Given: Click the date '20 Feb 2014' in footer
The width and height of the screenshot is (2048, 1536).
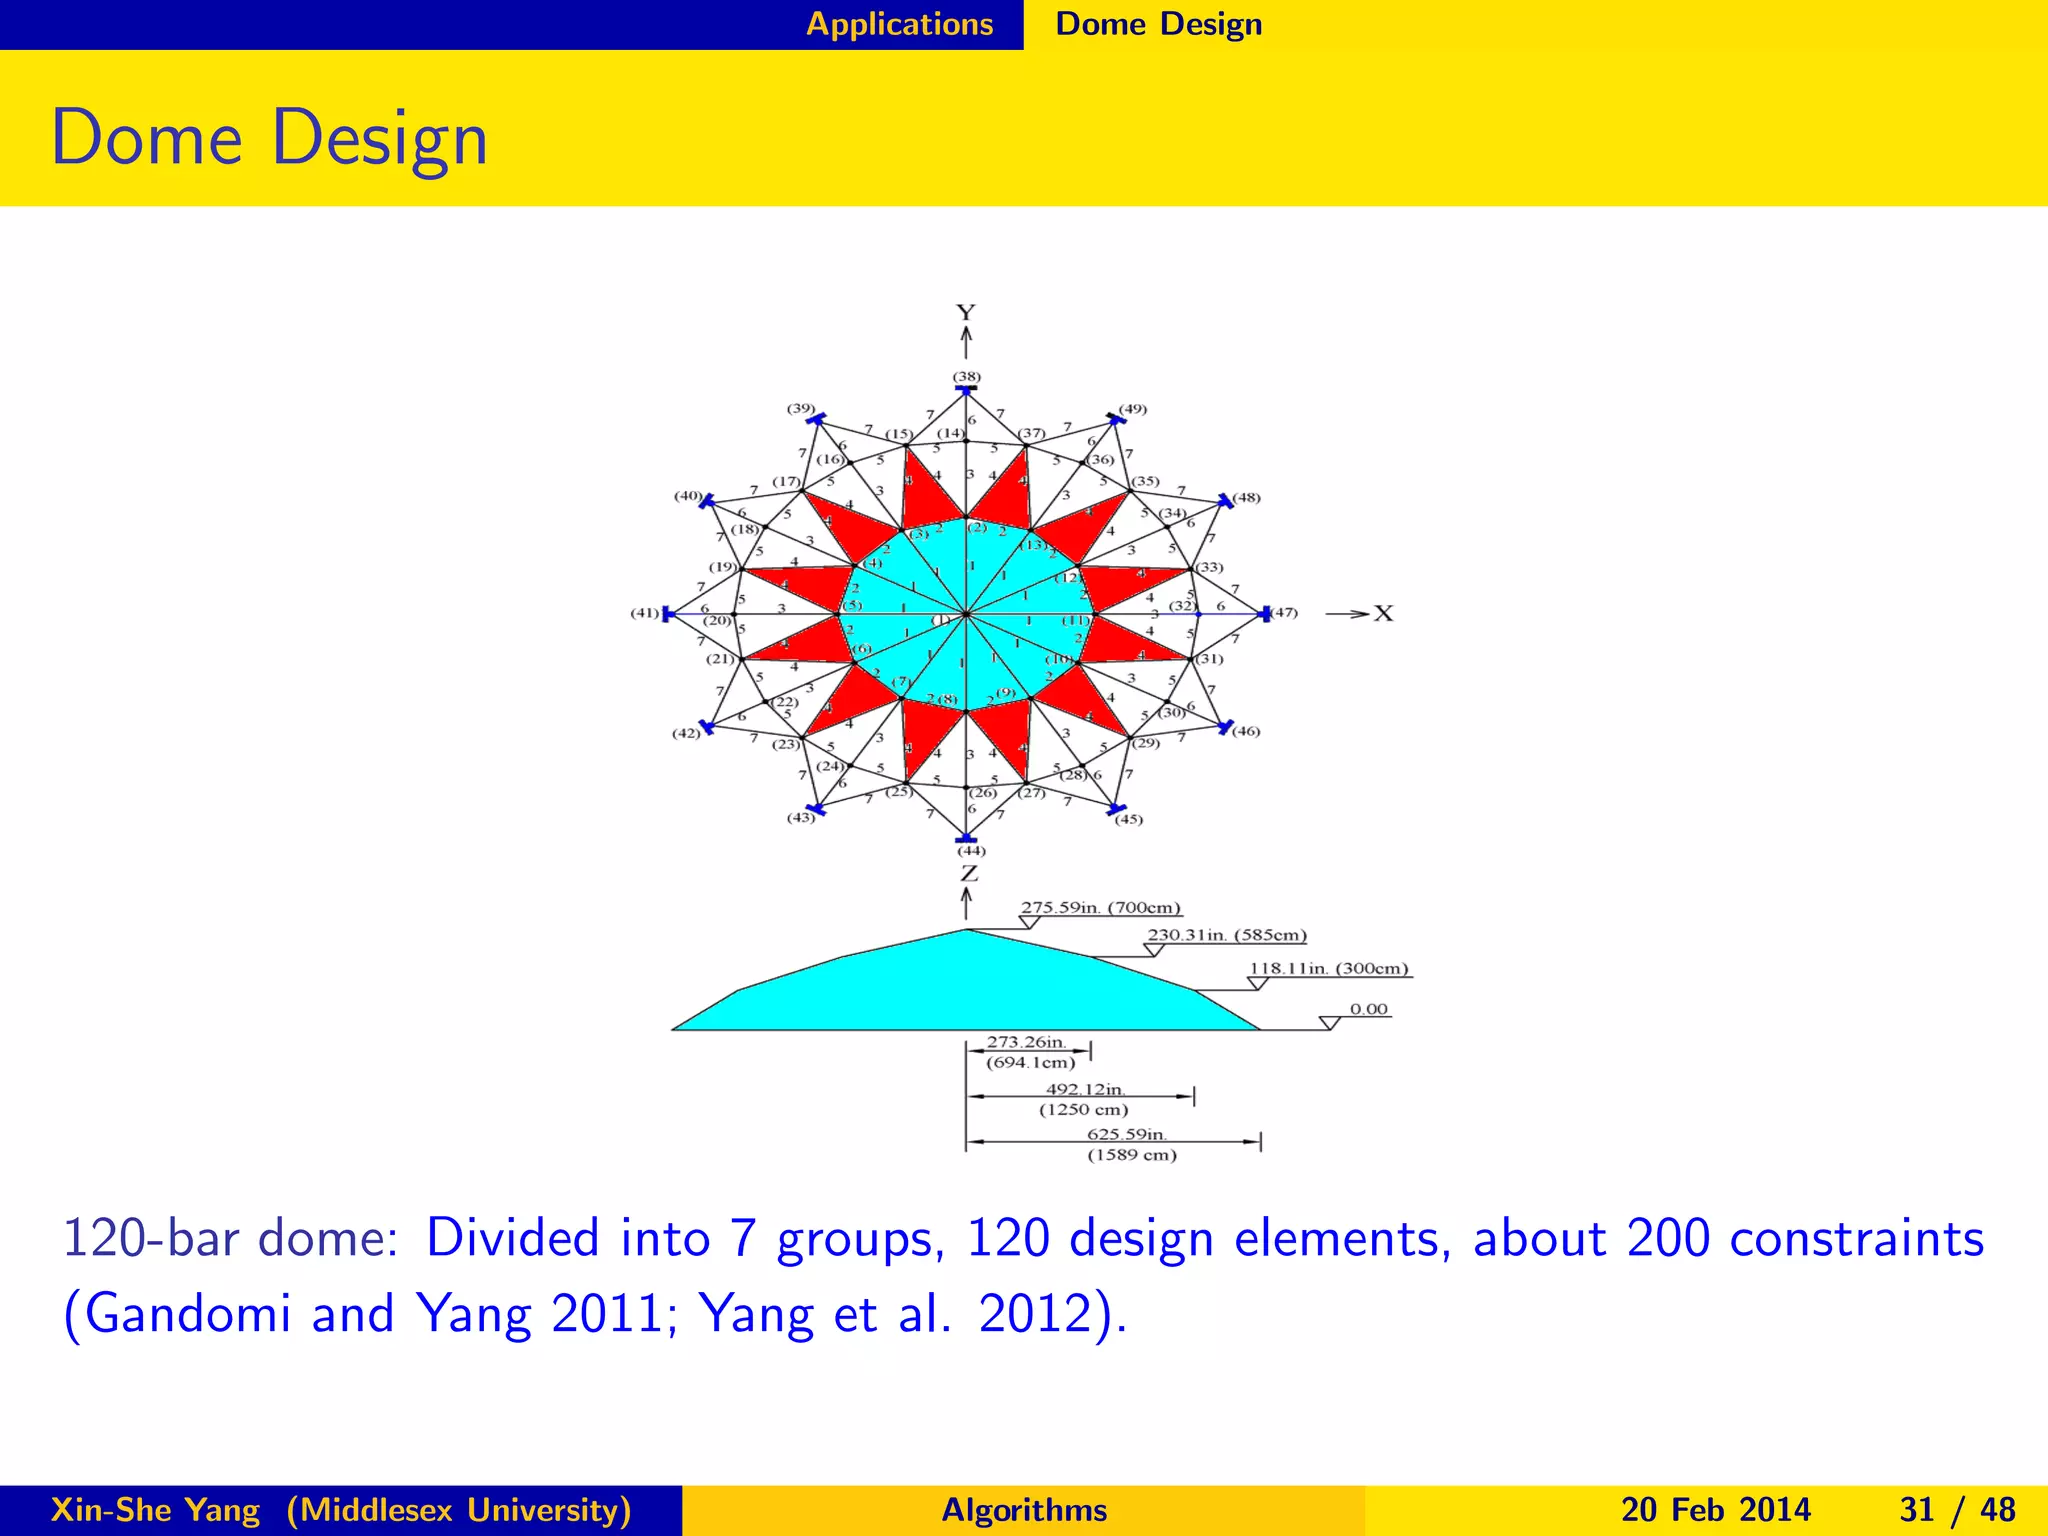Looking at the screenshot, I should [x=1716, y=1510].
